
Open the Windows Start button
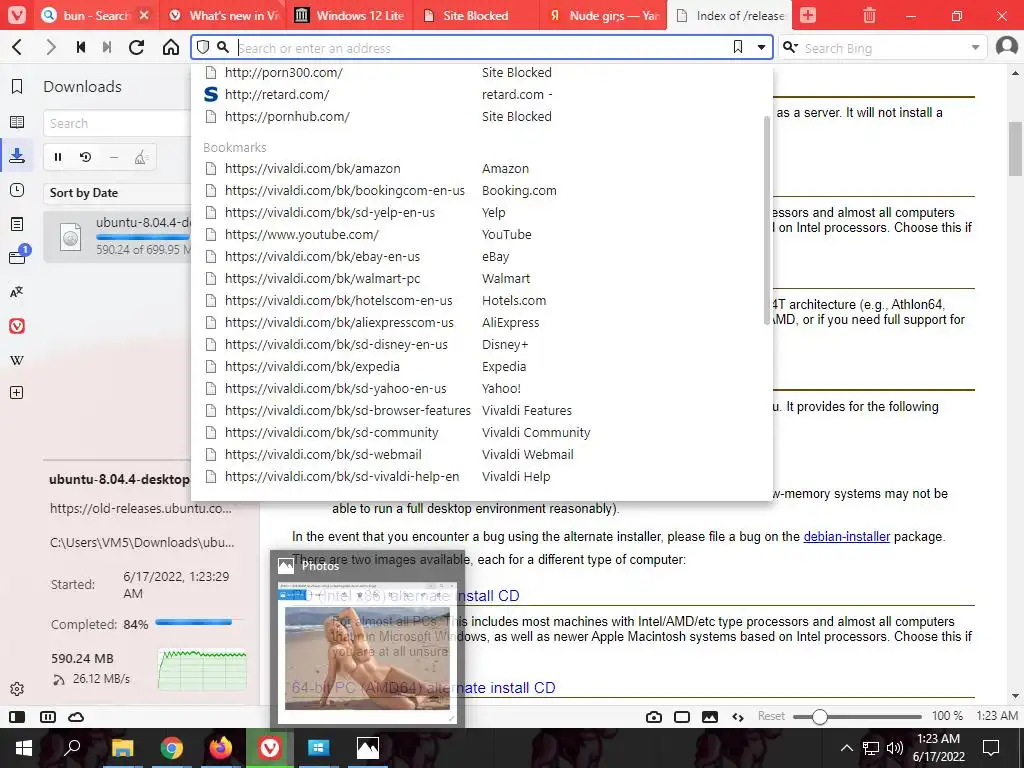(24, 748)
